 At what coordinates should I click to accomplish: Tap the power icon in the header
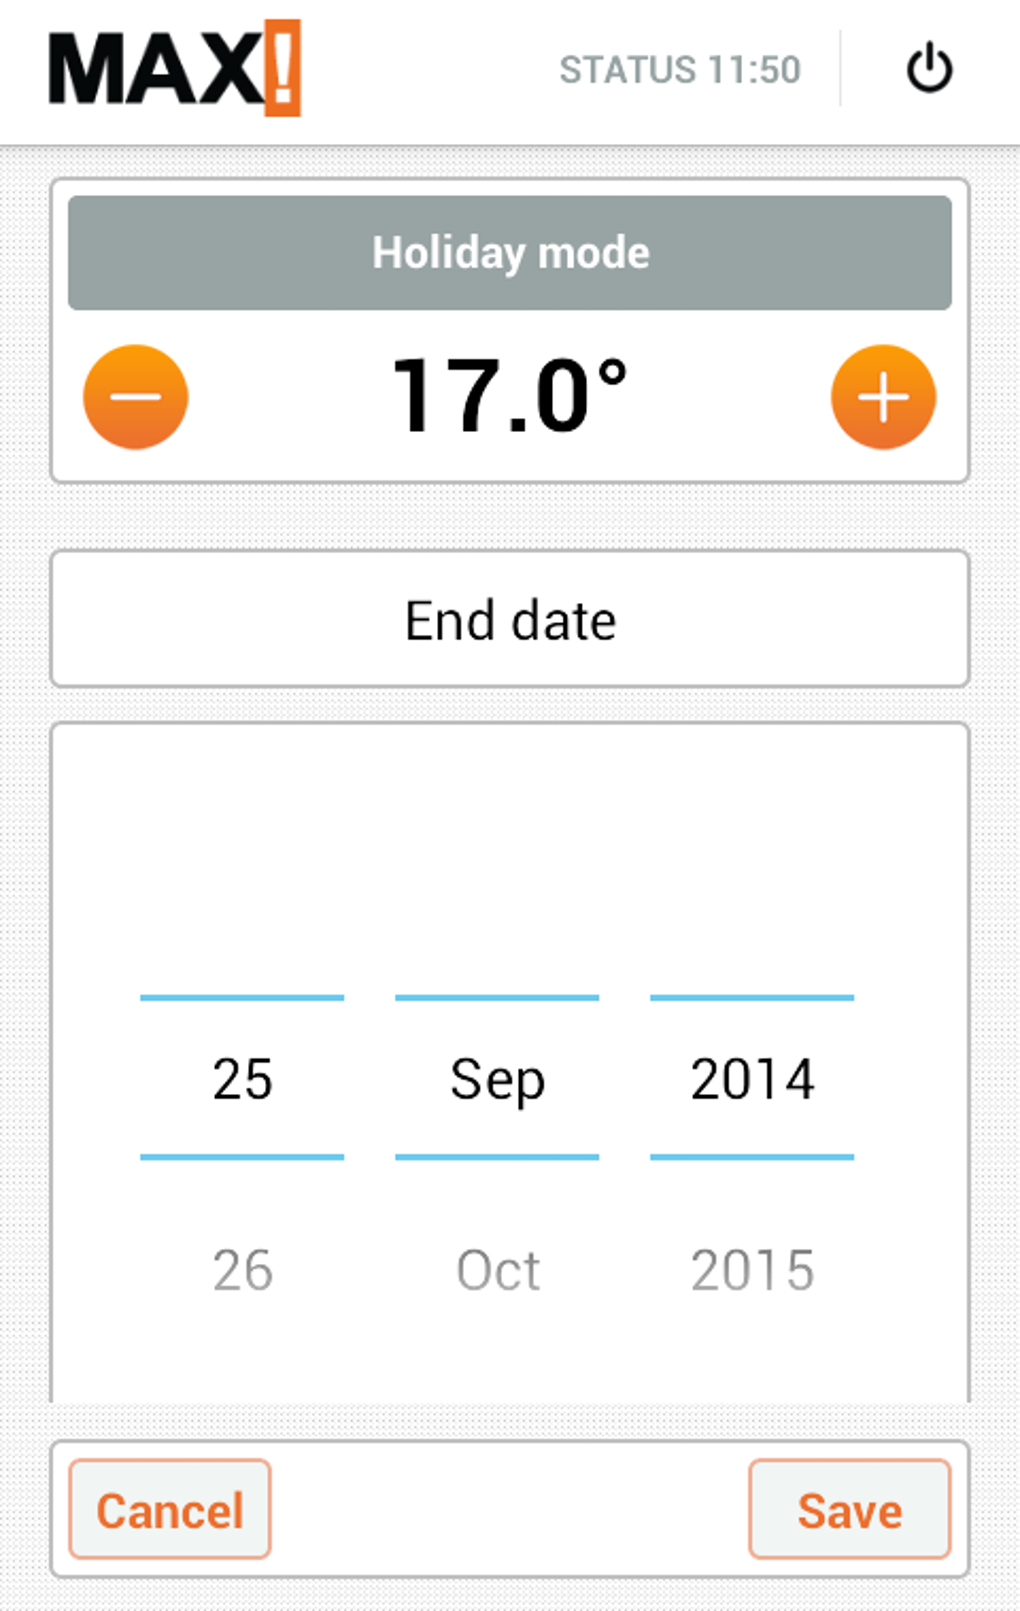click(929, 68)
